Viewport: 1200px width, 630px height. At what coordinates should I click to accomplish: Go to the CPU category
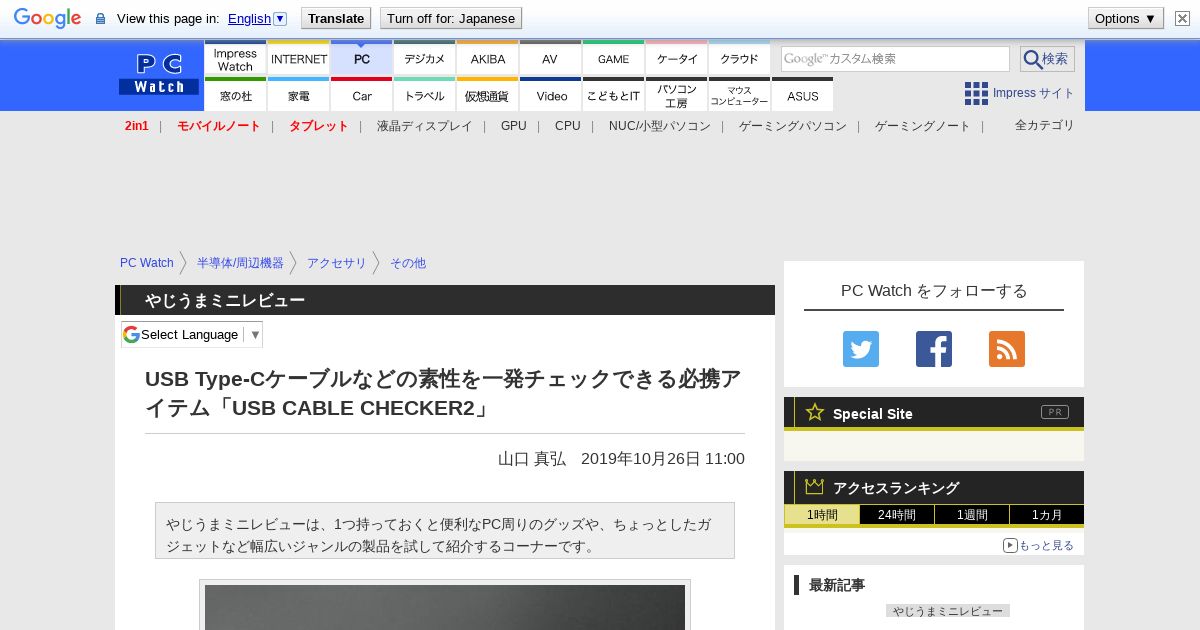click(568, 126)
